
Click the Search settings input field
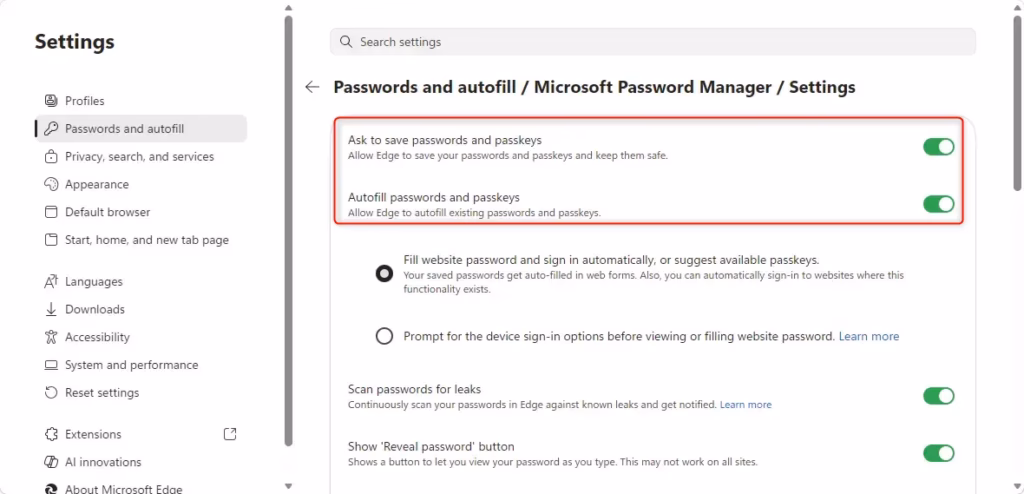pos(652,42)
